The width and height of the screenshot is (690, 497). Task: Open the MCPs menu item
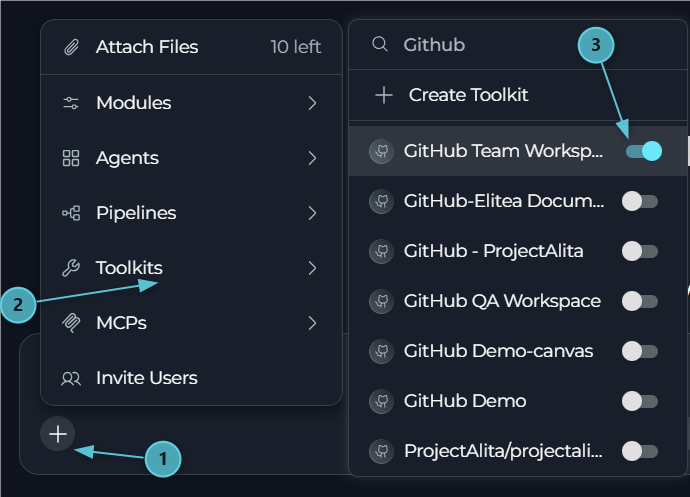point(191,323)
